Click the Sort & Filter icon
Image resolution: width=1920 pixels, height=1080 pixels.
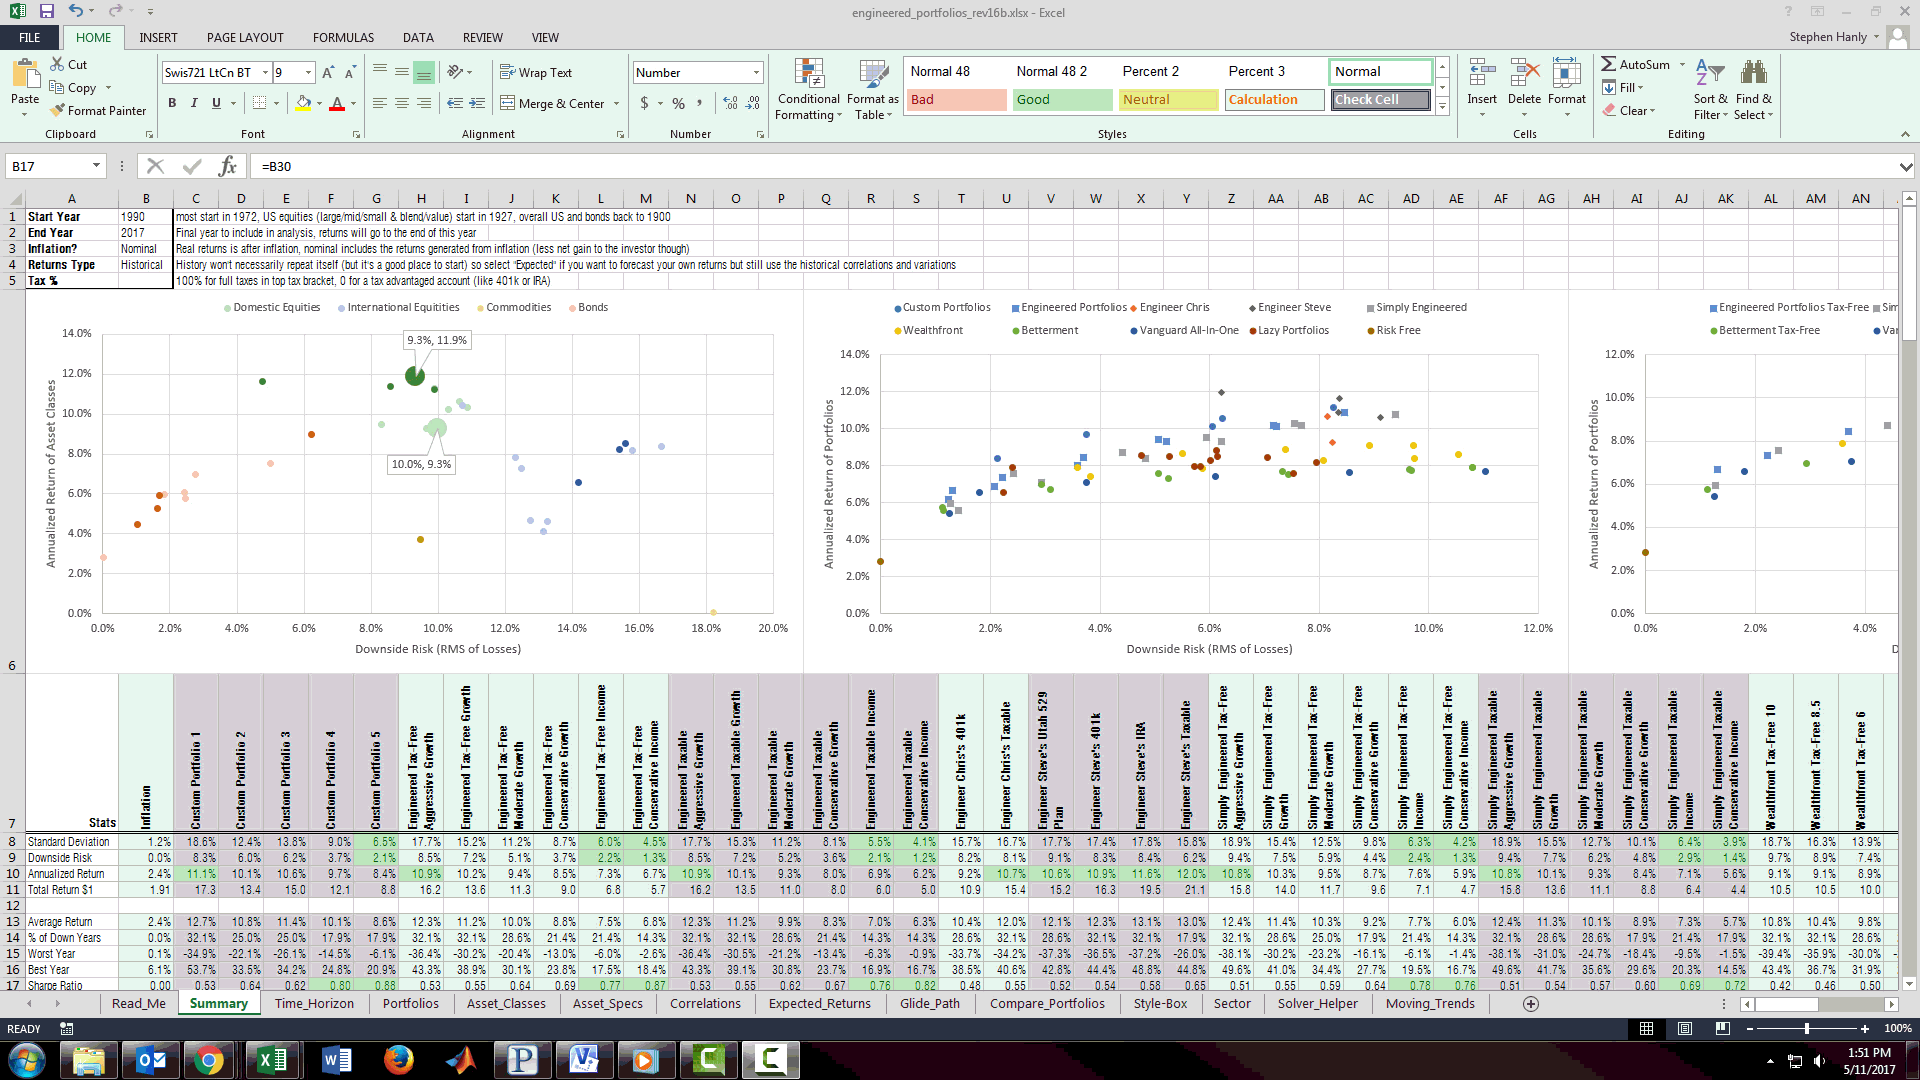pos(1710,73)
